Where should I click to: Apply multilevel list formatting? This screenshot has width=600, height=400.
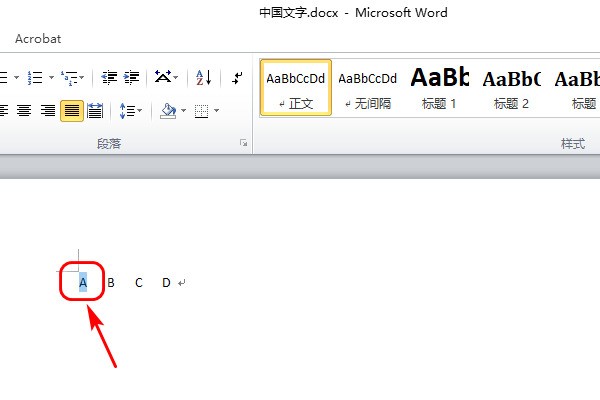(69, 78)
